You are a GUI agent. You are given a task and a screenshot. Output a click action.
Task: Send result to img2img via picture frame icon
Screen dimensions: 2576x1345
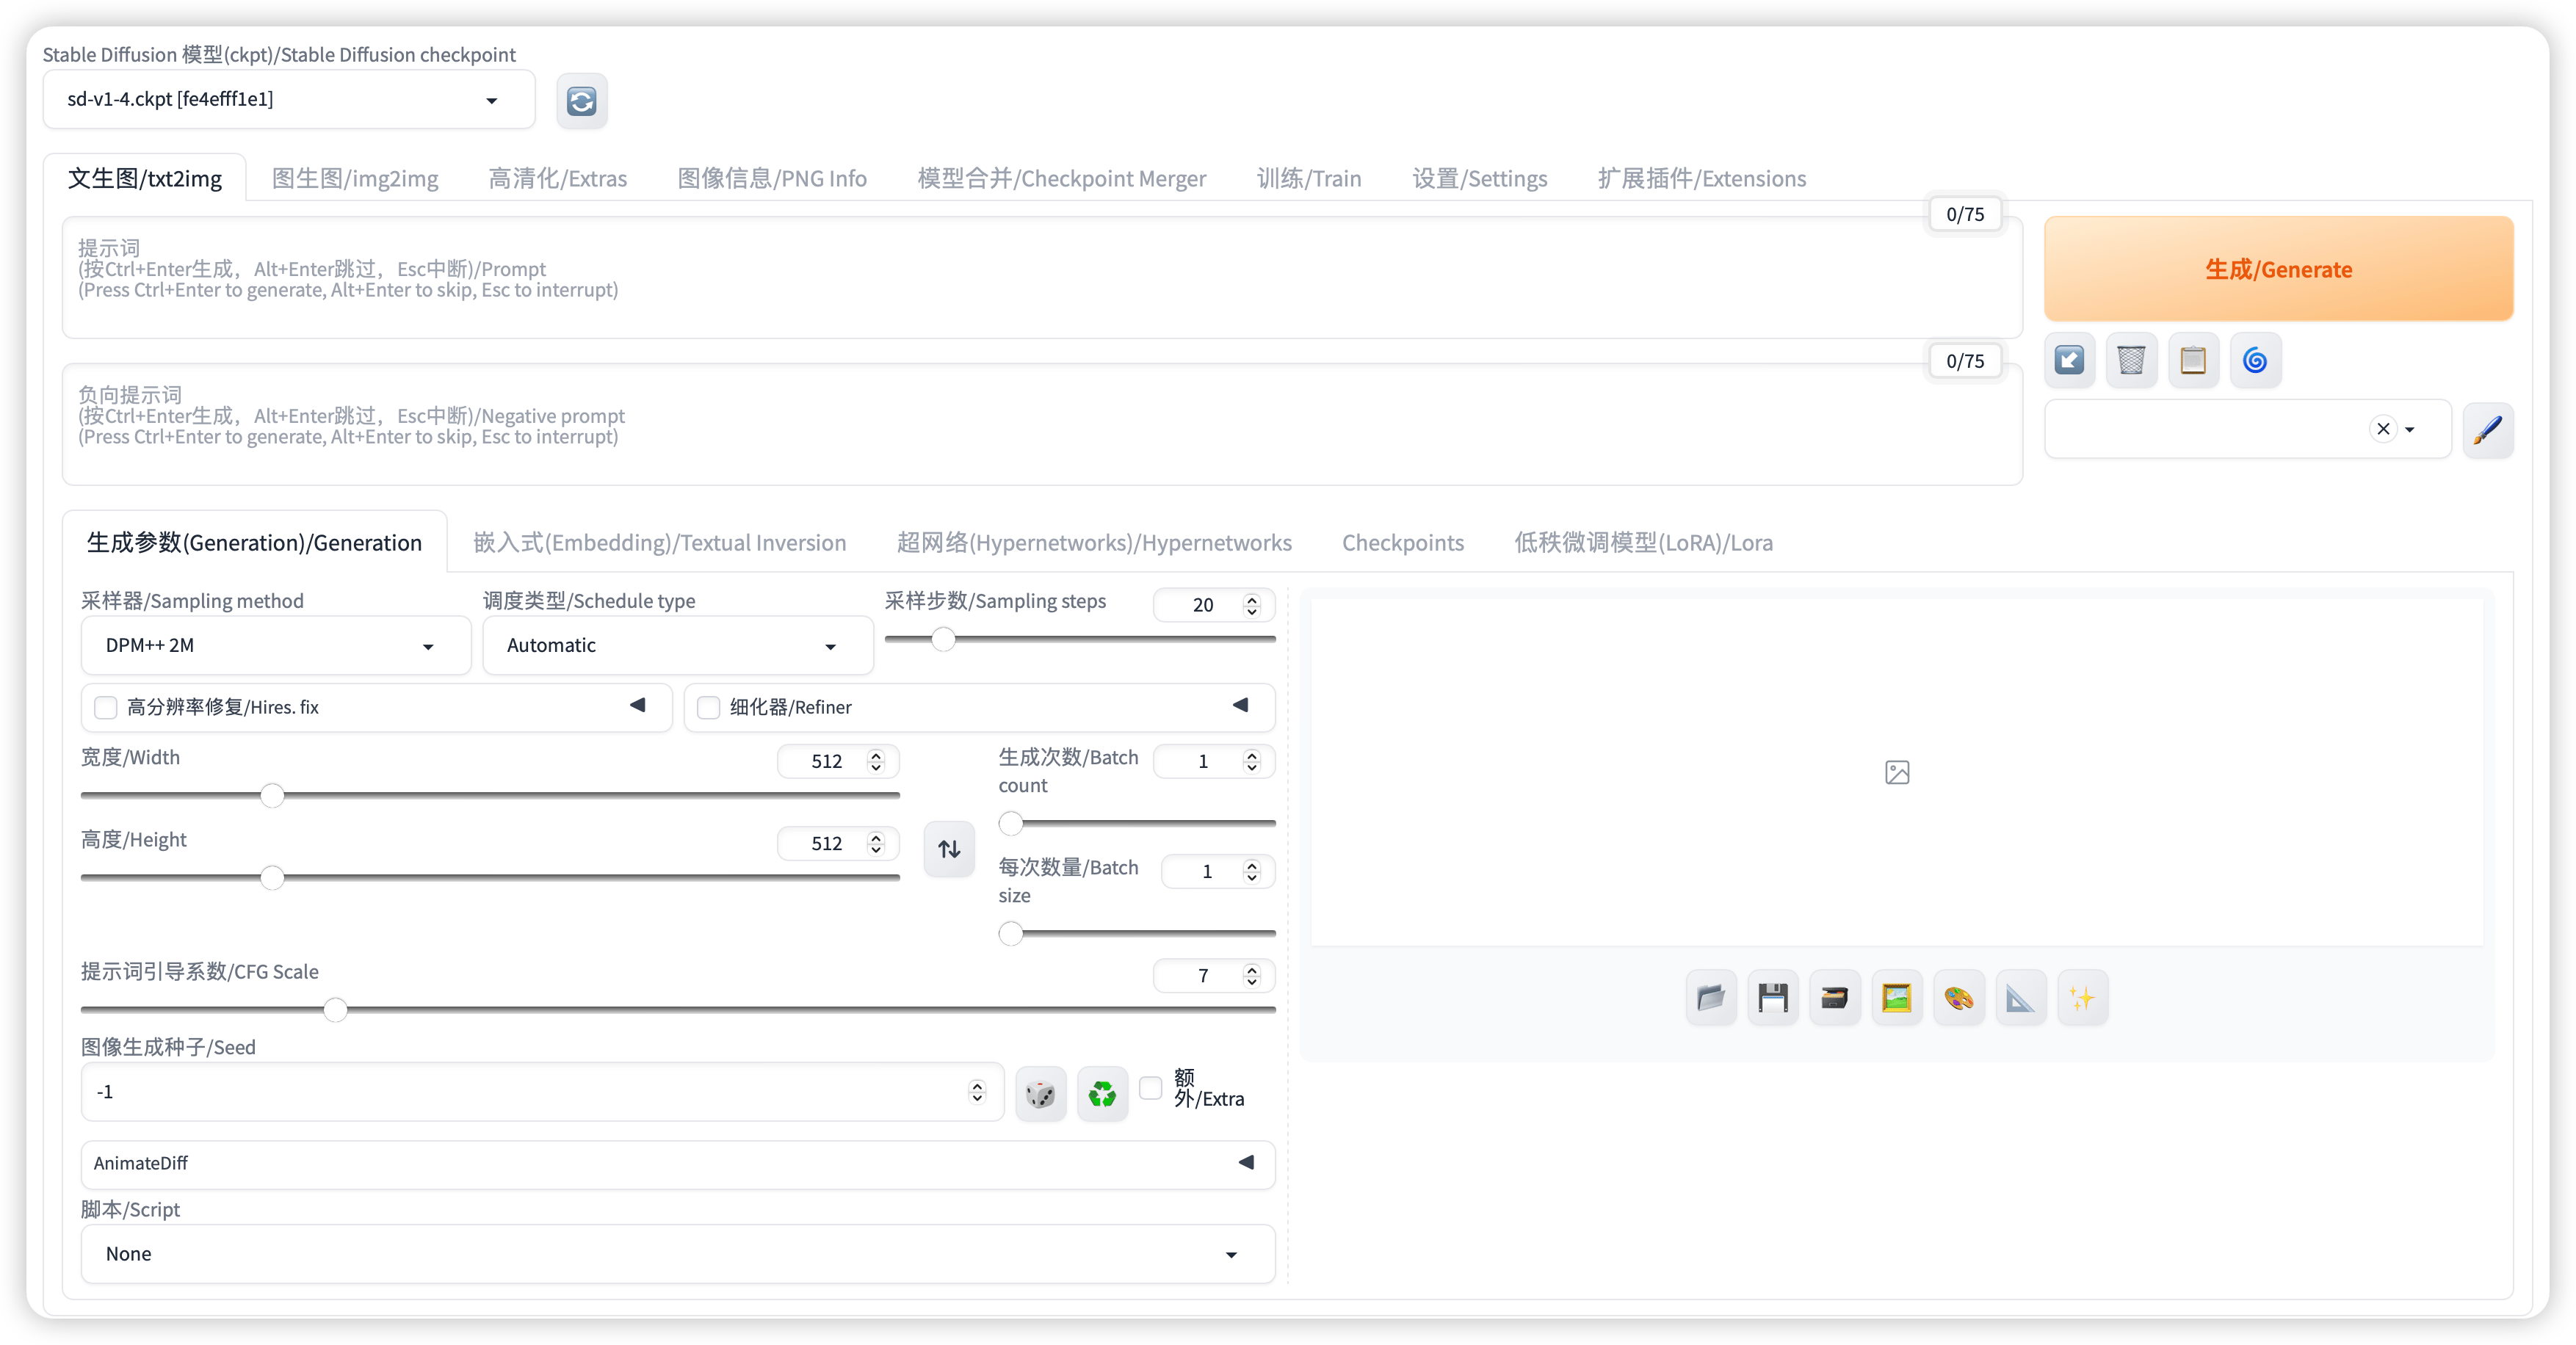(x=1897, y=997)
